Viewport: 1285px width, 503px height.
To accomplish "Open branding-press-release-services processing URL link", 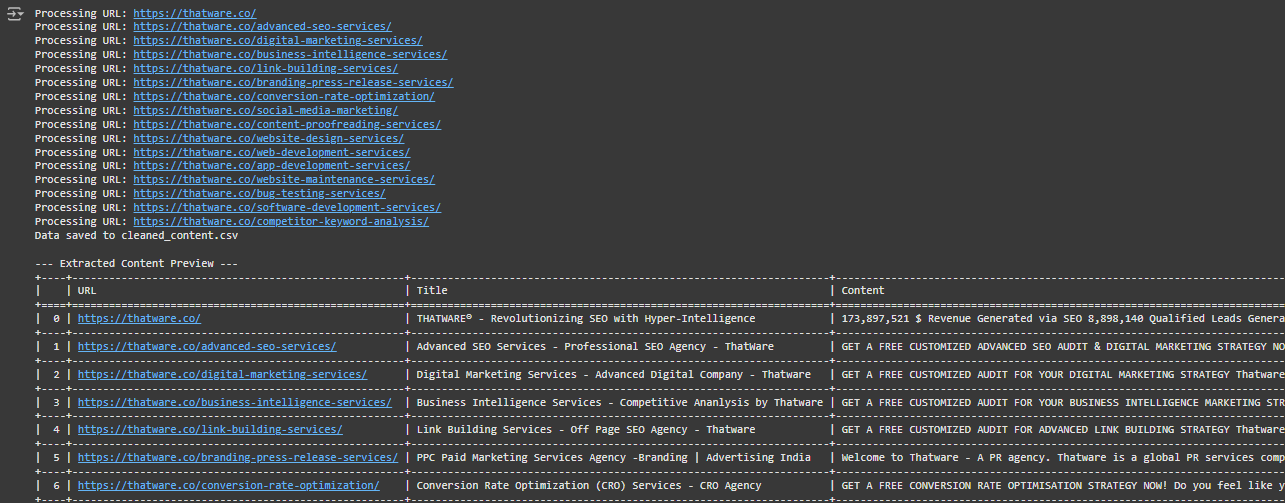I will [293, 83].
